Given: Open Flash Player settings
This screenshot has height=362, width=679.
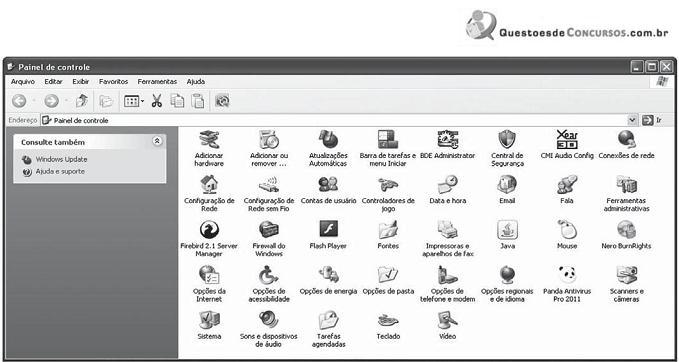Looking at the screenshot, I should 328,230.
